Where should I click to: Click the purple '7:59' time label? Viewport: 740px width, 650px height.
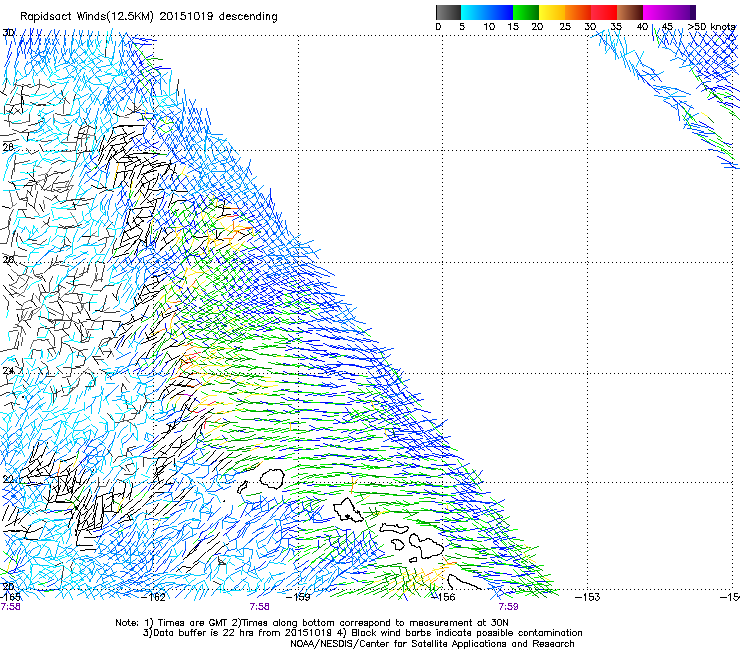pyautogui.click(x=508, y=607)
